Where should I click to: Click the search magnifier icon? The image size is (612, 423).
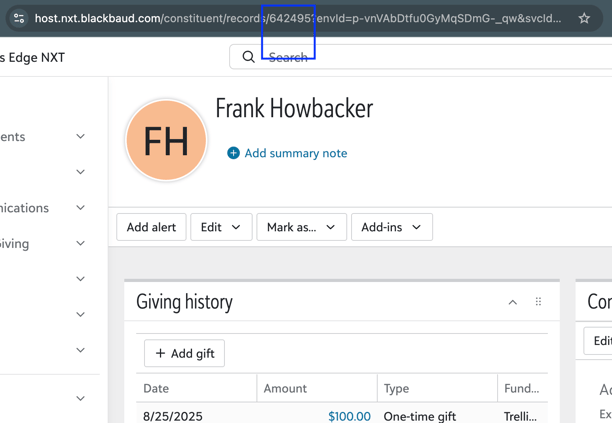coord(249,57)
